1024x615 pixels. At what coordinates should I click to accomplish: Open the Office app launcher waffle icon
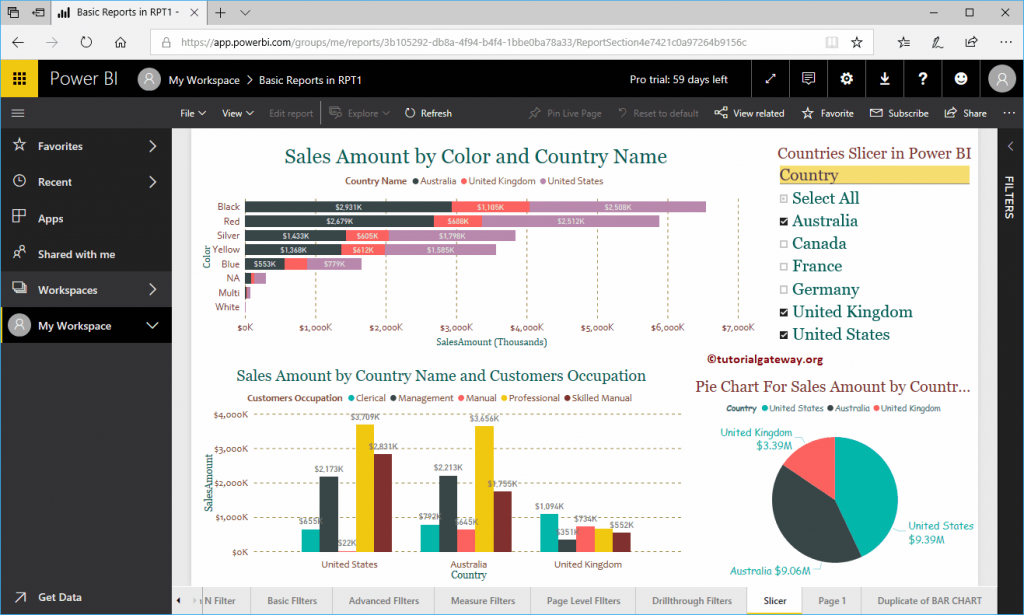tap(20, 79)
